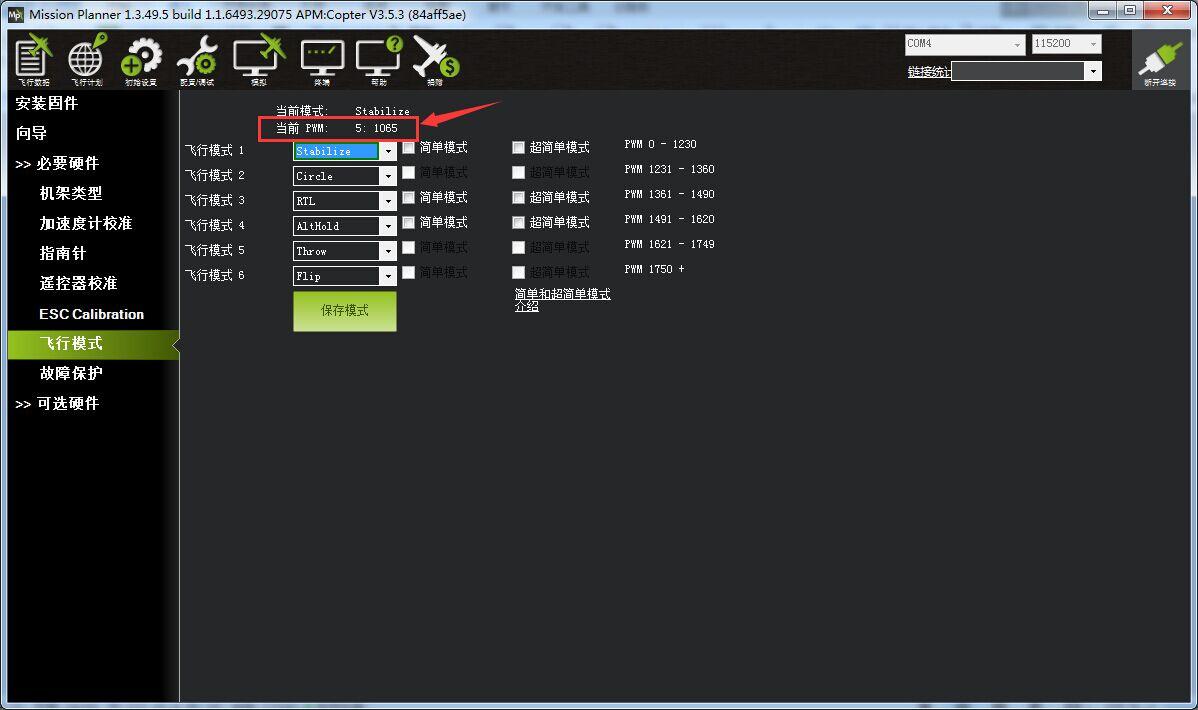The height and width of the screenshot is (710, 1198).
Task: Click the 保存模式 save button
Action: coord(345,311)
